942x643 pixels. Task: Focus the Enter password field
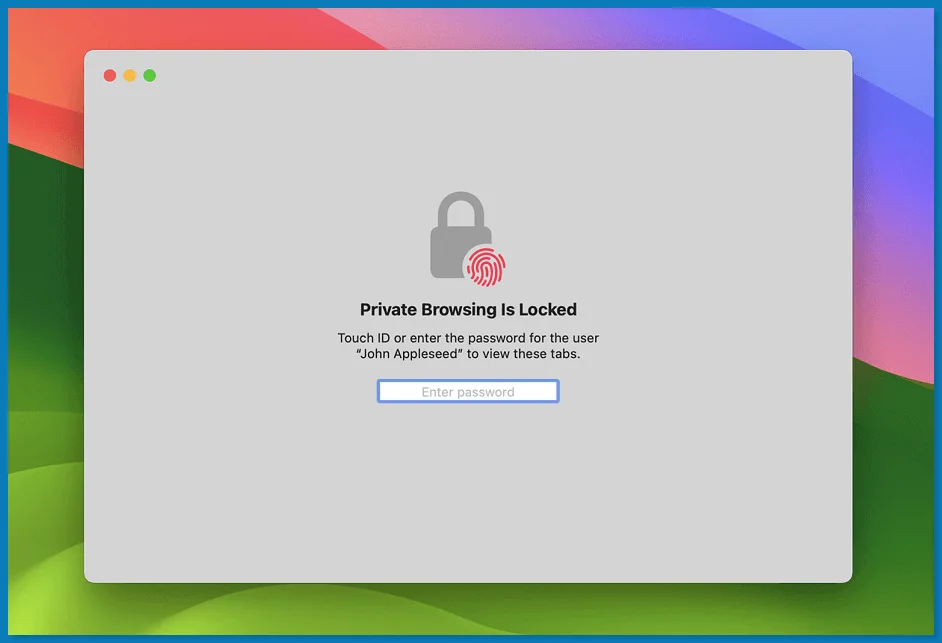click(x=468, y=392)
